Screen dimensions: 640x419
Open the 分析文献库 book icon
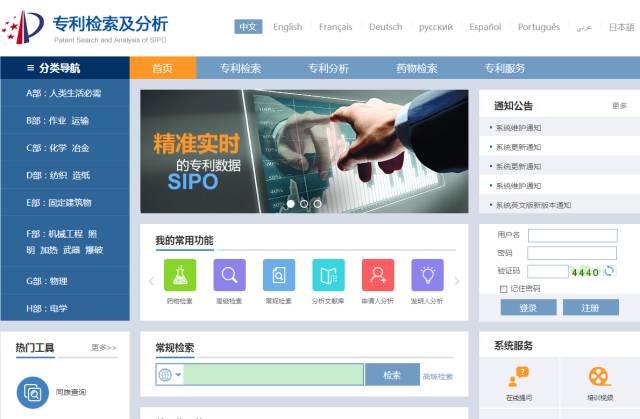[328, 275]
